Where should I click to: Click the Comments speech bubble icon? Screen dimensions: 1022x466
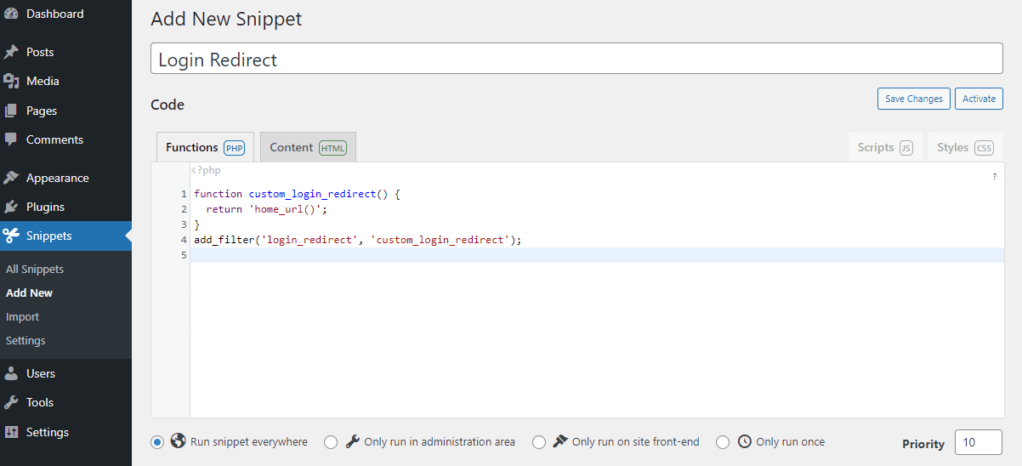pyautogui.click(x=10, y=140)
